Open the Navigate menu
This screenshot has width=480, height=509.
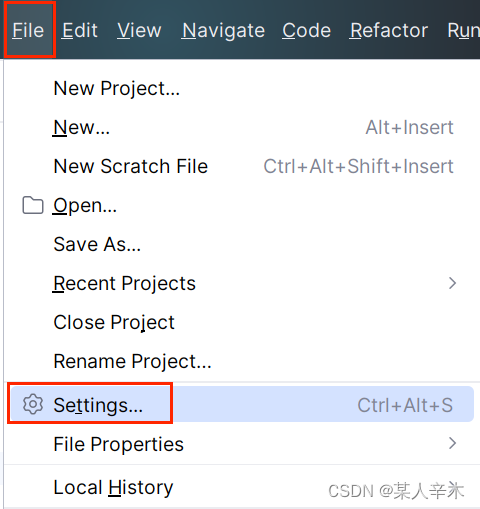point(223,30)
